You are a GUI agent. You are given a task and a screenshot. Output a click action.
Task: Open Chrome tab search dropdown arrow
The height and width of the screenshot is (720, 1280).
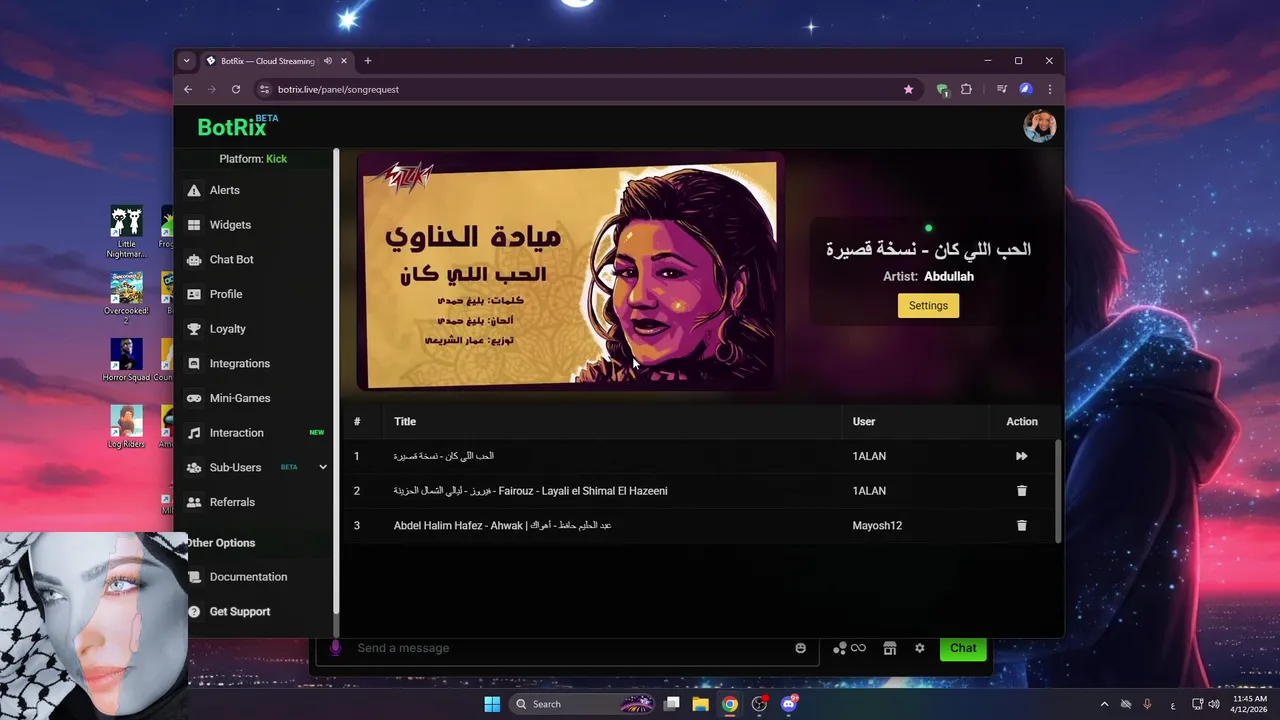pyautogui.click(x=186, y=61)
